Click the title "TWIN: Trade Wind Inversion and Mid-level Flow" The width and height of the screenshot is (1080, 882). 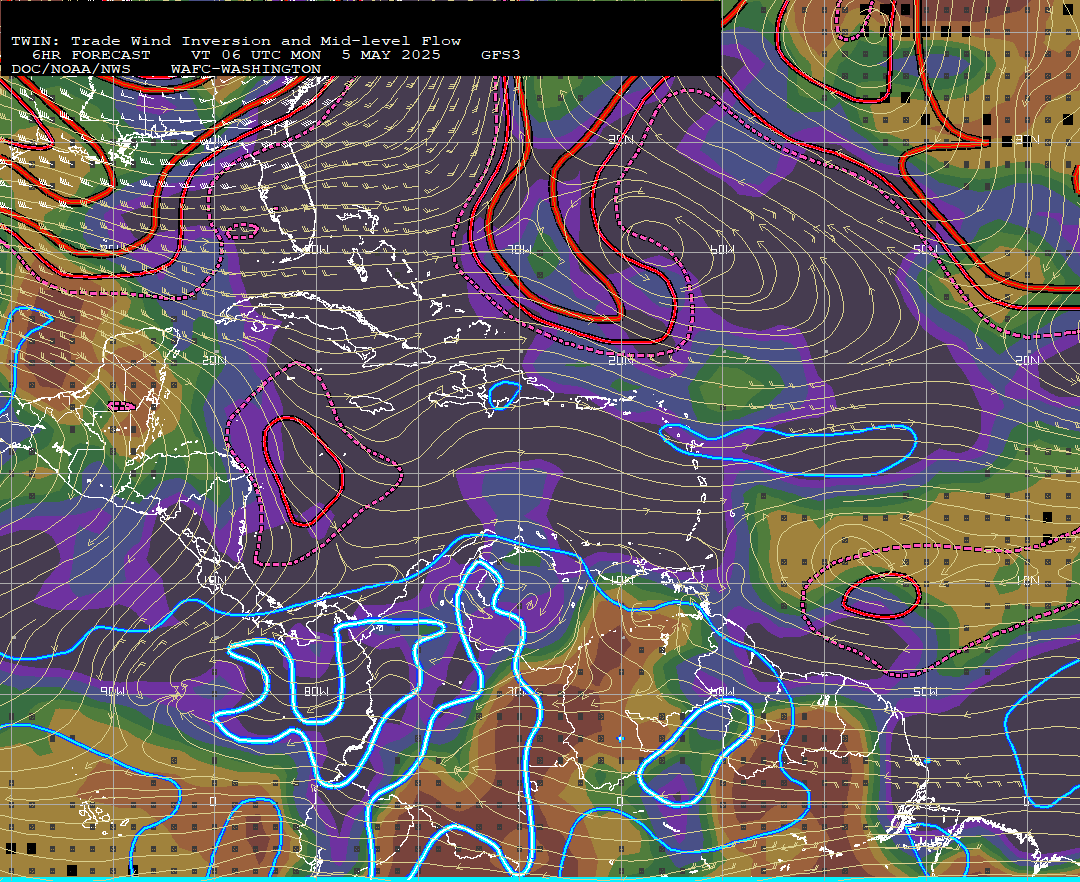[x=236, y=41]
